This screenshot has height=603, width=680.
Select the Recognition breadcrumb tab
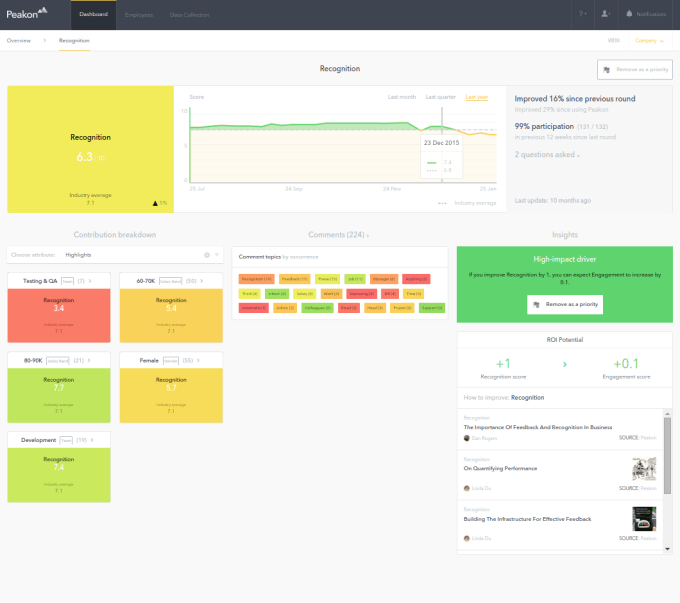74,40
